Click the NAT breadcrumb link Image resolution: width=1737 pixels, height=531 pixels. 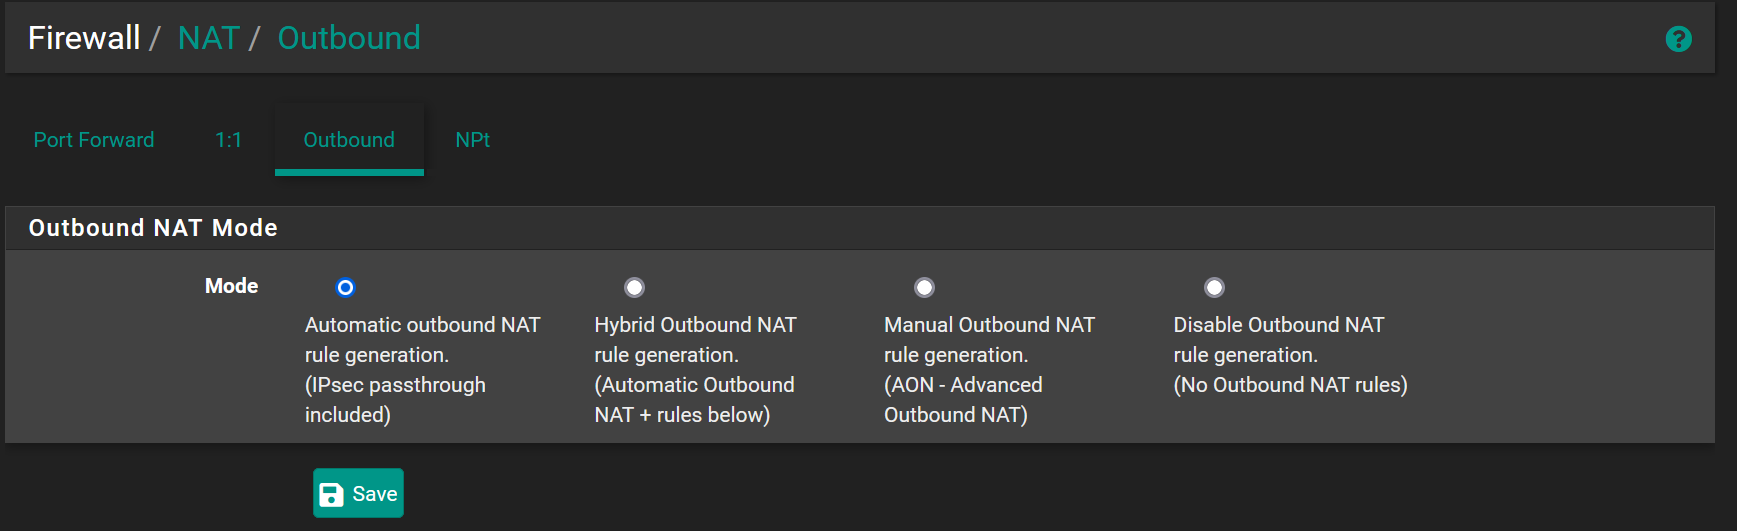click(x=208, y=38)
